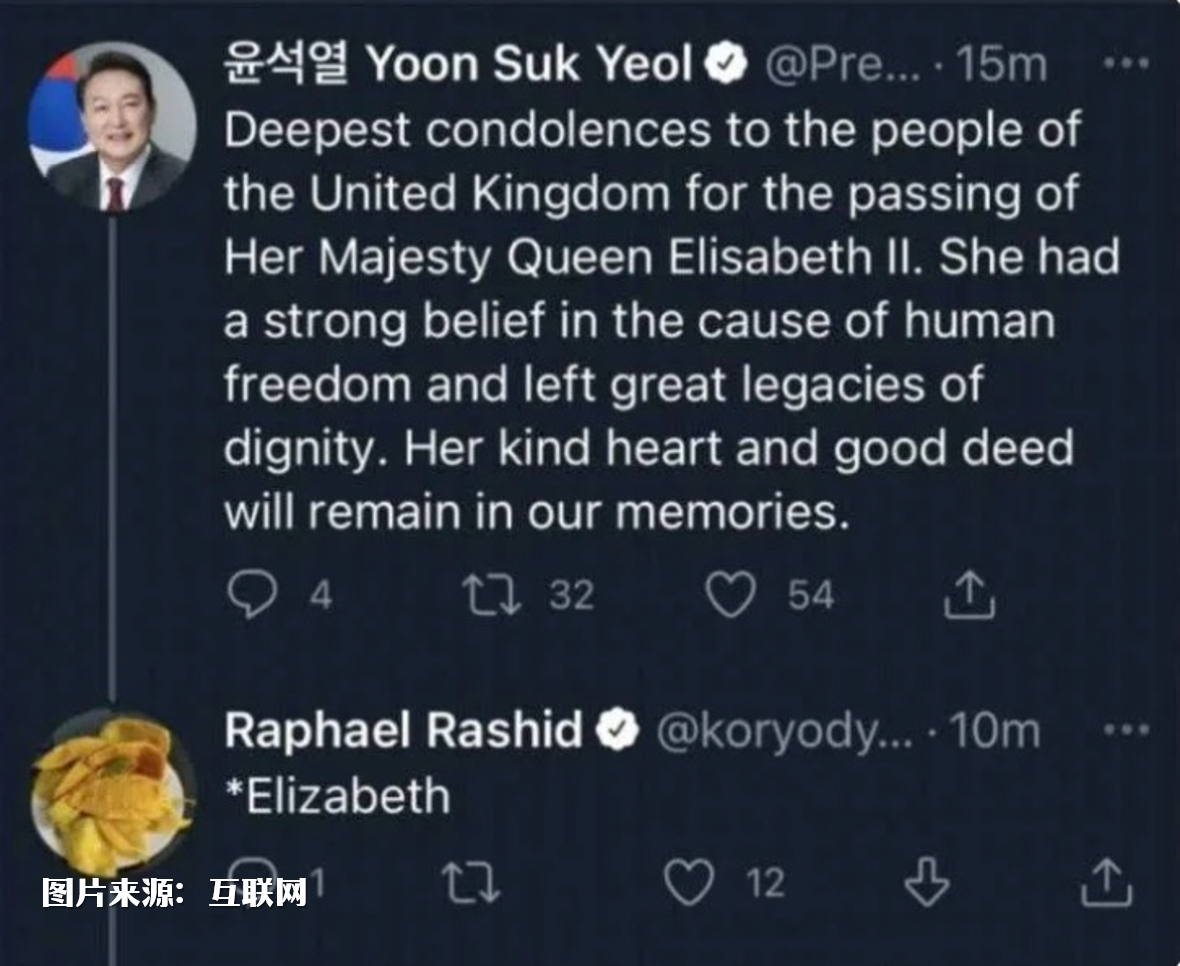Retweet Raphael Rashid's *Elizabeth reply

coord(470,884)
